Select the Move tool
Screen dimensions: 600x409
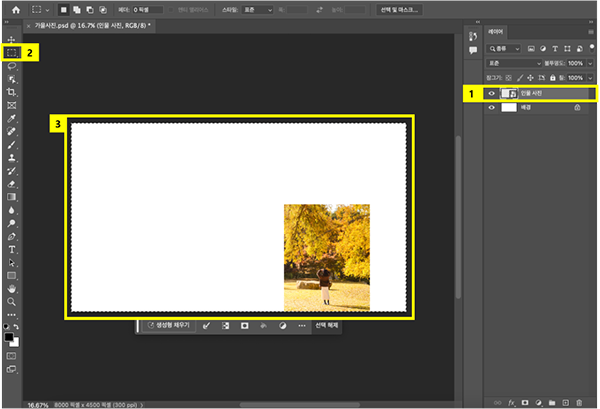coord(11,39)
